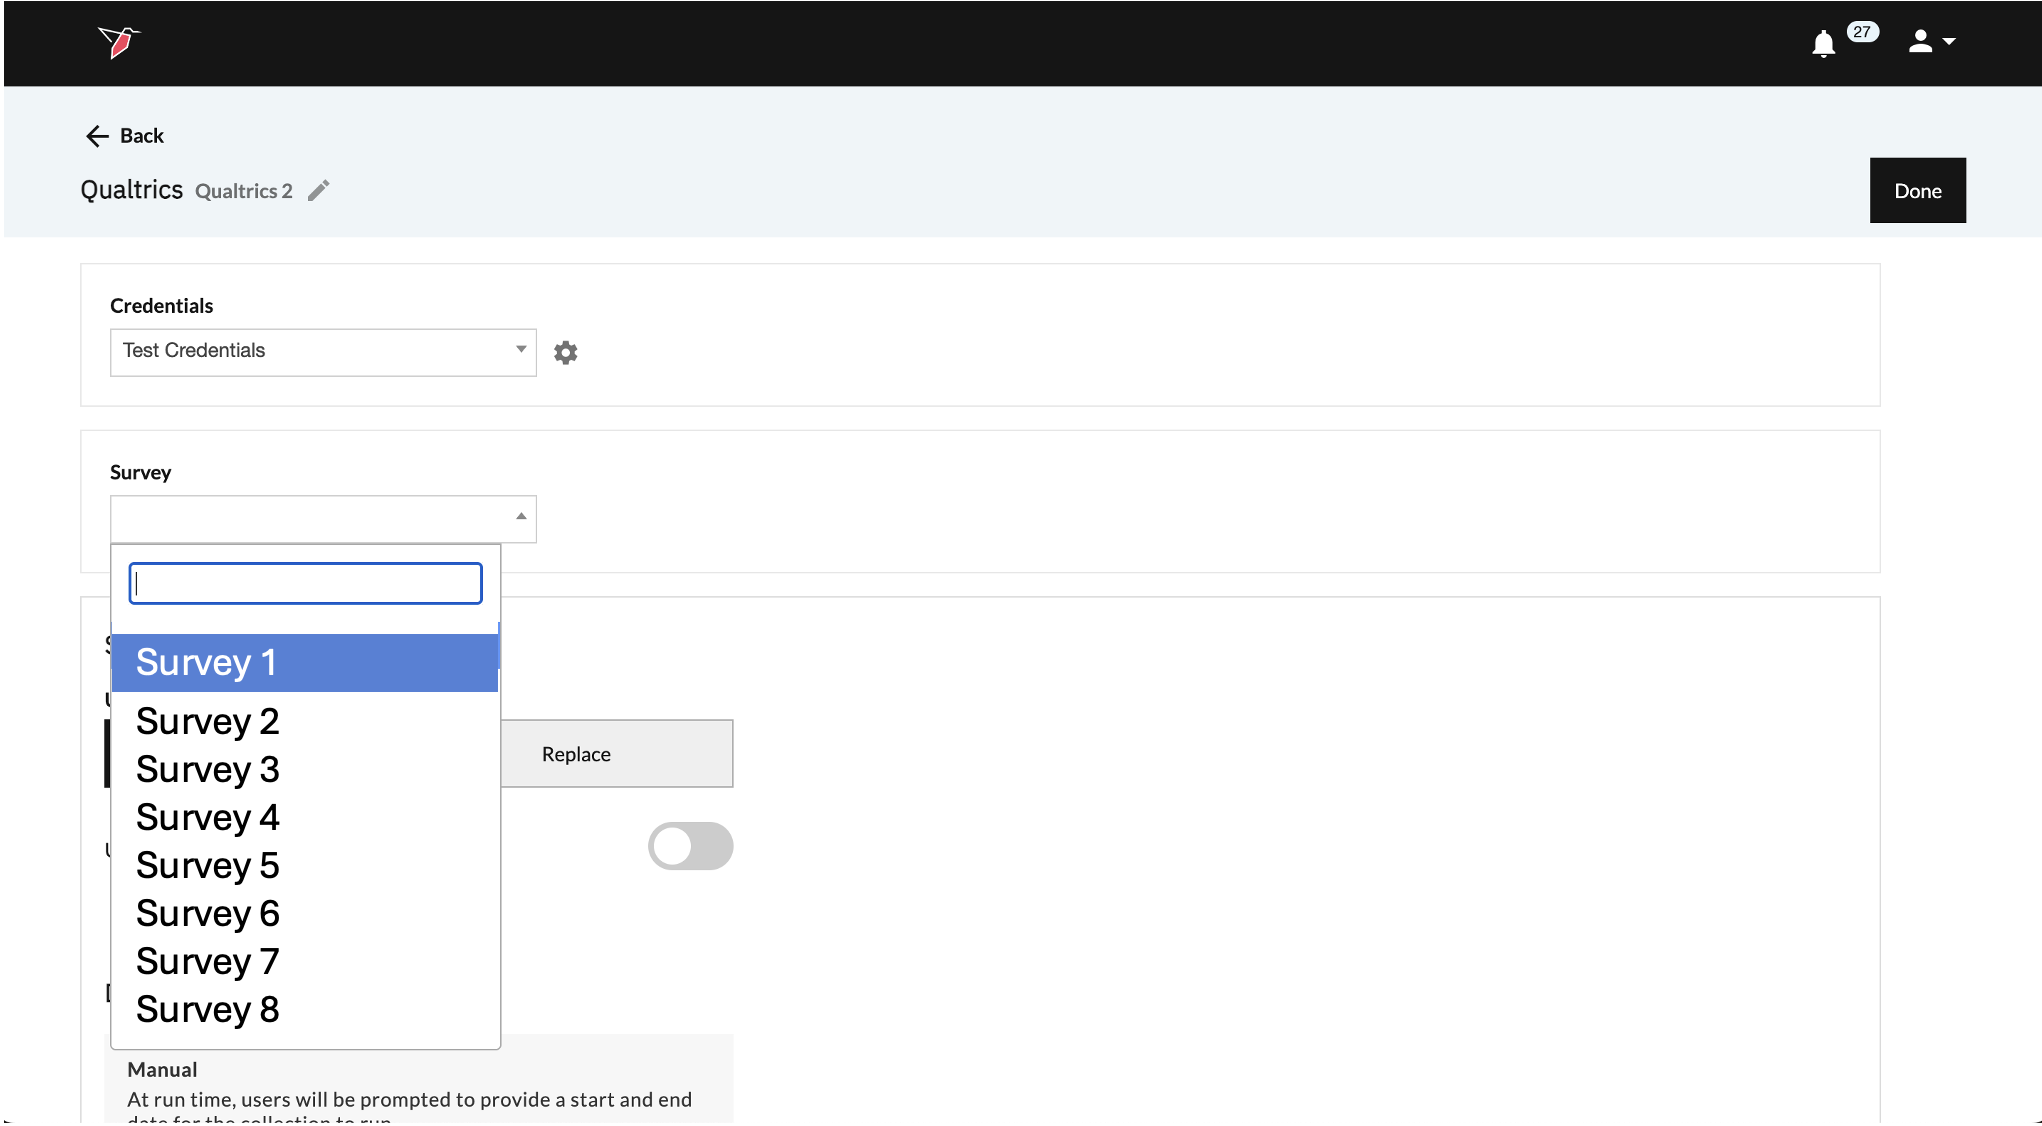Viewport: 2042px width, 1126px height.
Task: Pick Survey 5 in dropdown list
Action: [207, 866]
